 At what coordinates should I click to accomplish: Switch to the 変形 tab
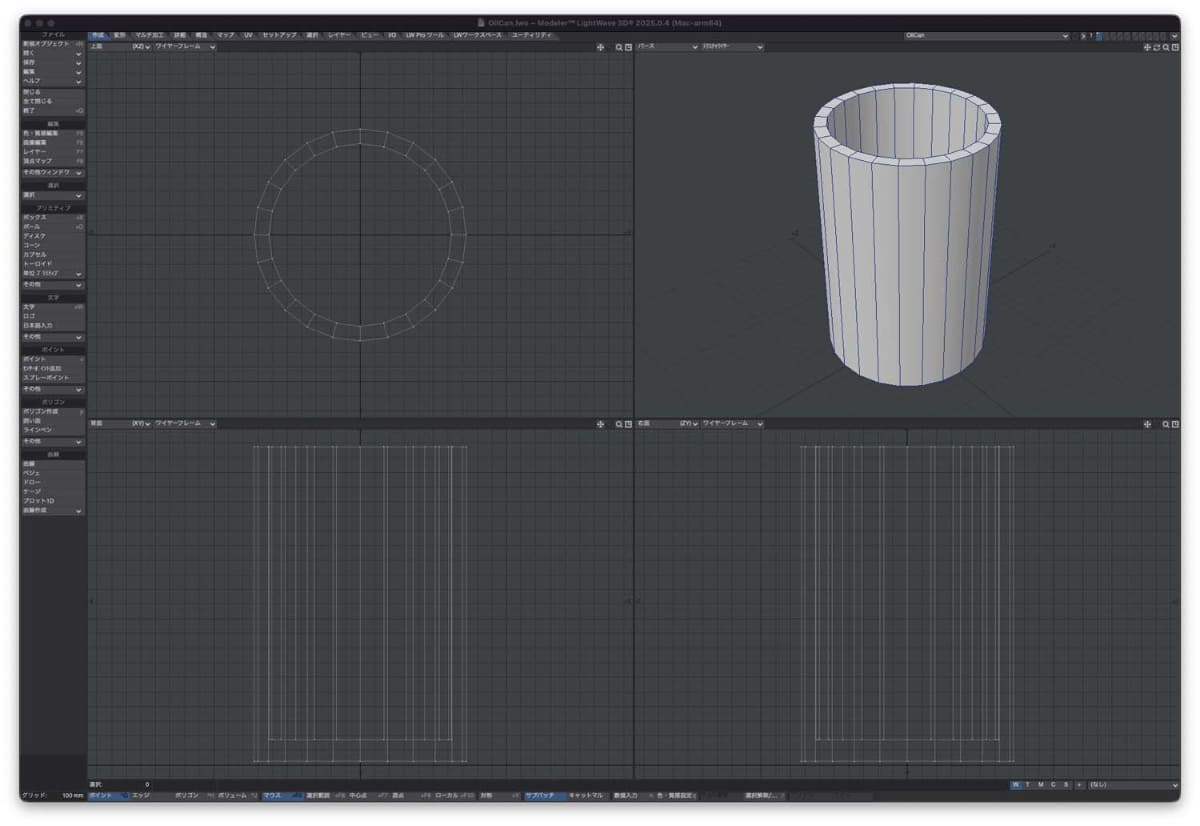[120, 35]
